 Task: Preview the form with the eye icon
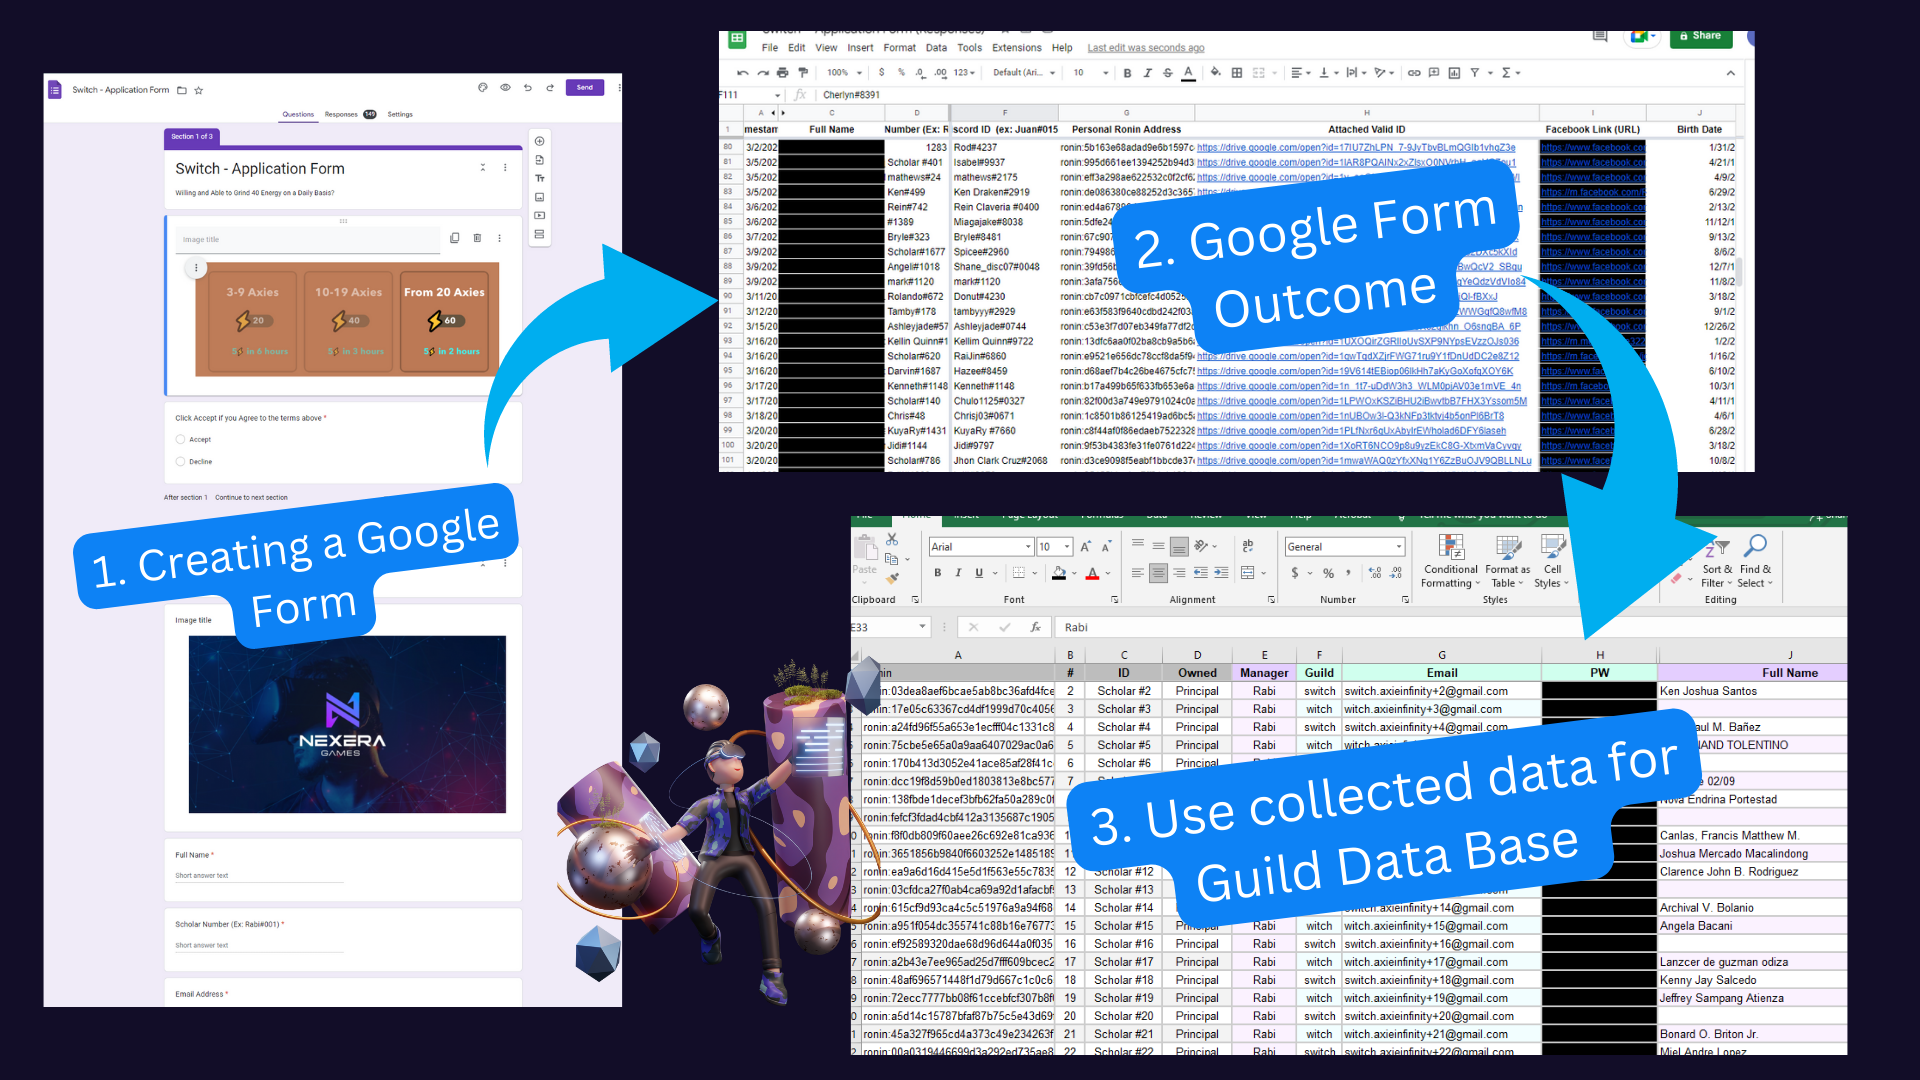505,88
